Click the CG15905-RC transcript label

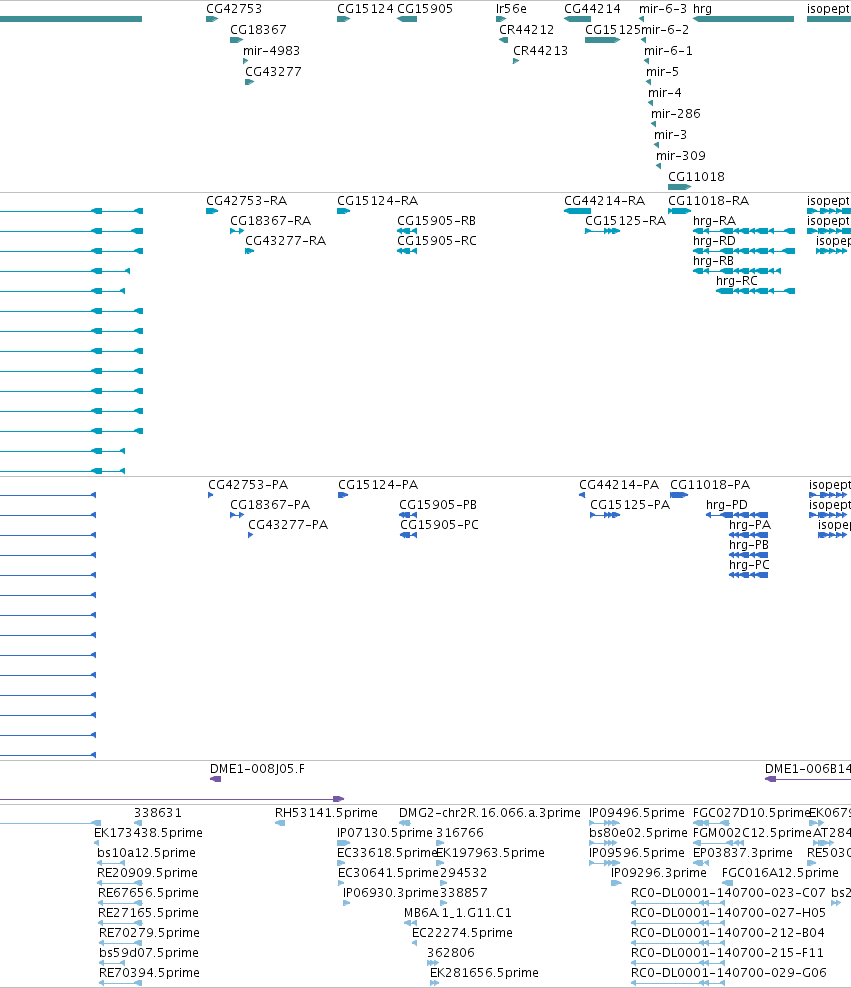[437, 241]
